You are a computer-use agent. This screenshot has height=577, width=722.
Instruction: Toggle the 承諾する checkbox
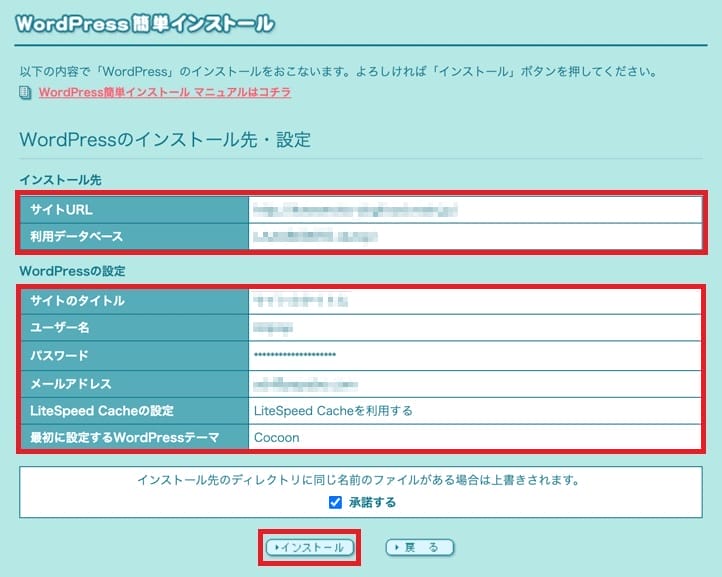pos(335,502)
